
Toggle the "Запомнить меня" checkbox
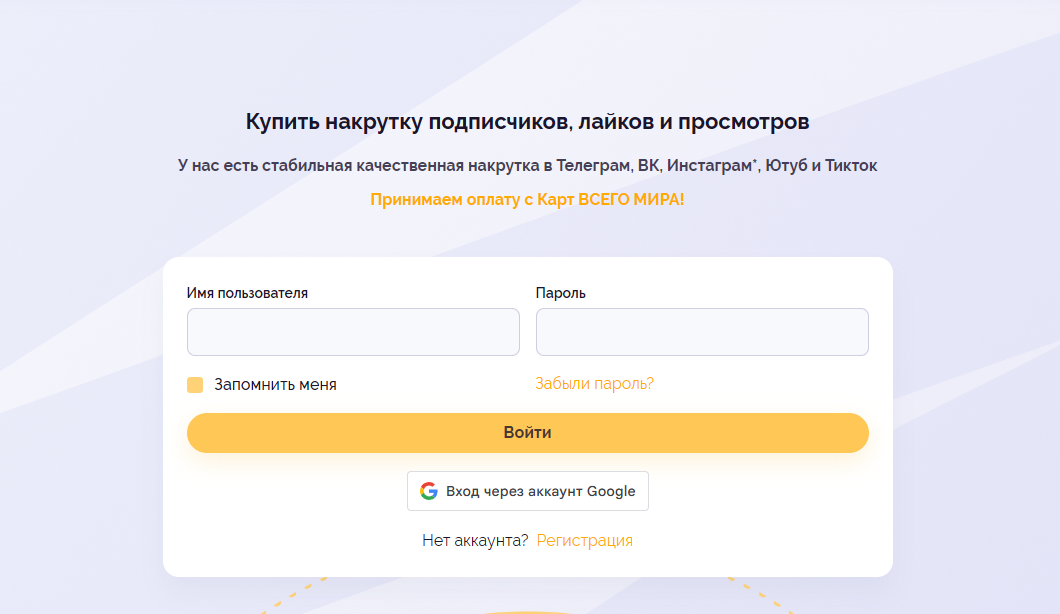195,385
